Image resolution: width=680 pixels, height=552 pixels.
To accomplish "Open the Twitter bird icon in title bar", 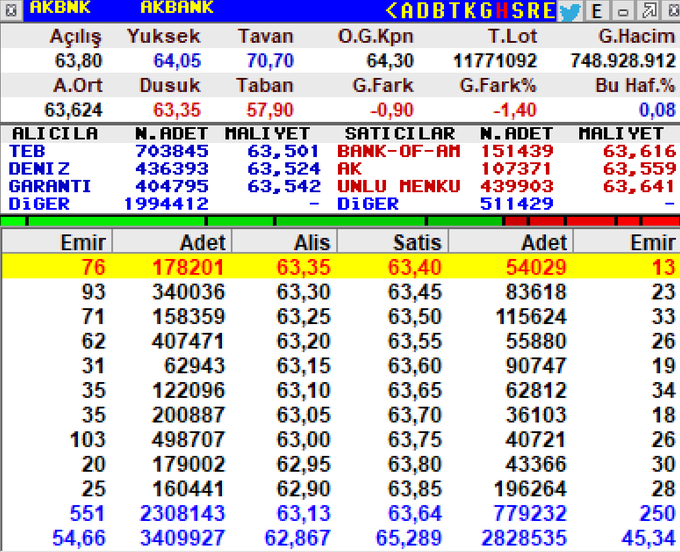I will pos(569,11).
